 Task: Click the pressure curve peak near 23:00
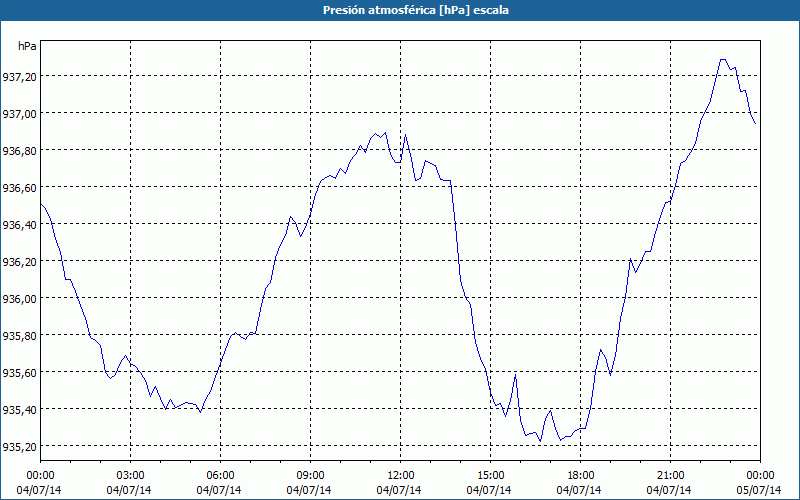[x=722, y=60]
